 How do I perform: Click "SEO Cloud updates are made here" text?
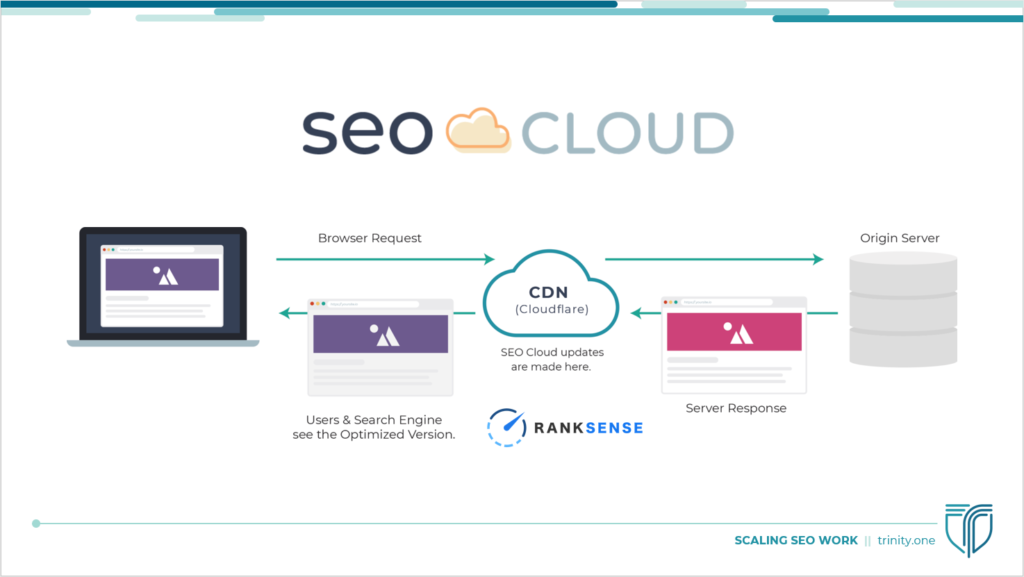pos(552,360)
